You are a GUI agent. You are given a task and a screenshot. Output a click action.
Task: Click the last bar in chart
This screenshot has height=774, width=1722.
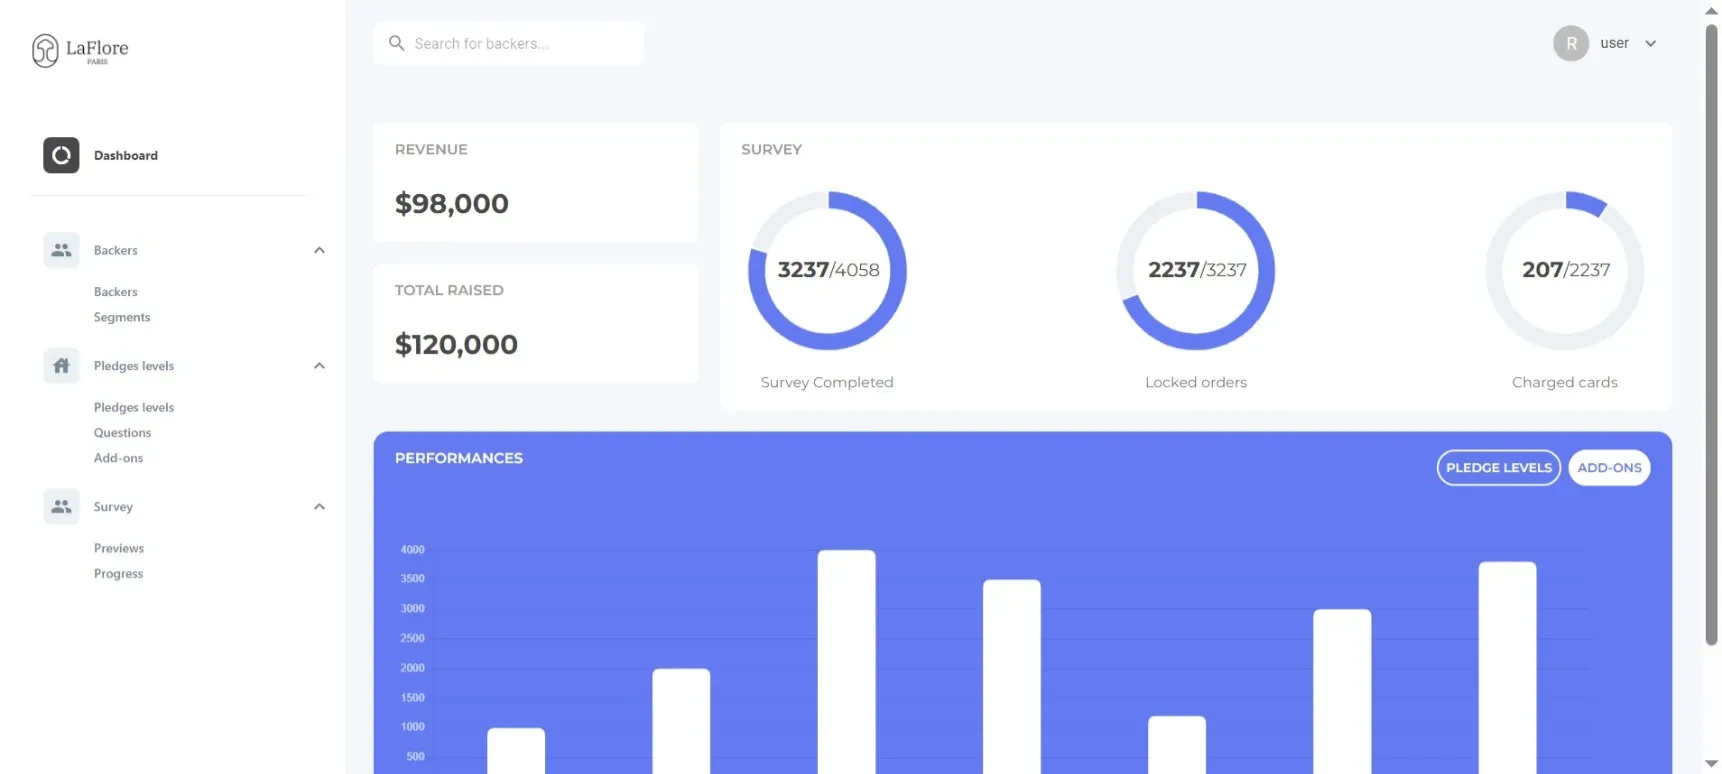click(1507, 668)
